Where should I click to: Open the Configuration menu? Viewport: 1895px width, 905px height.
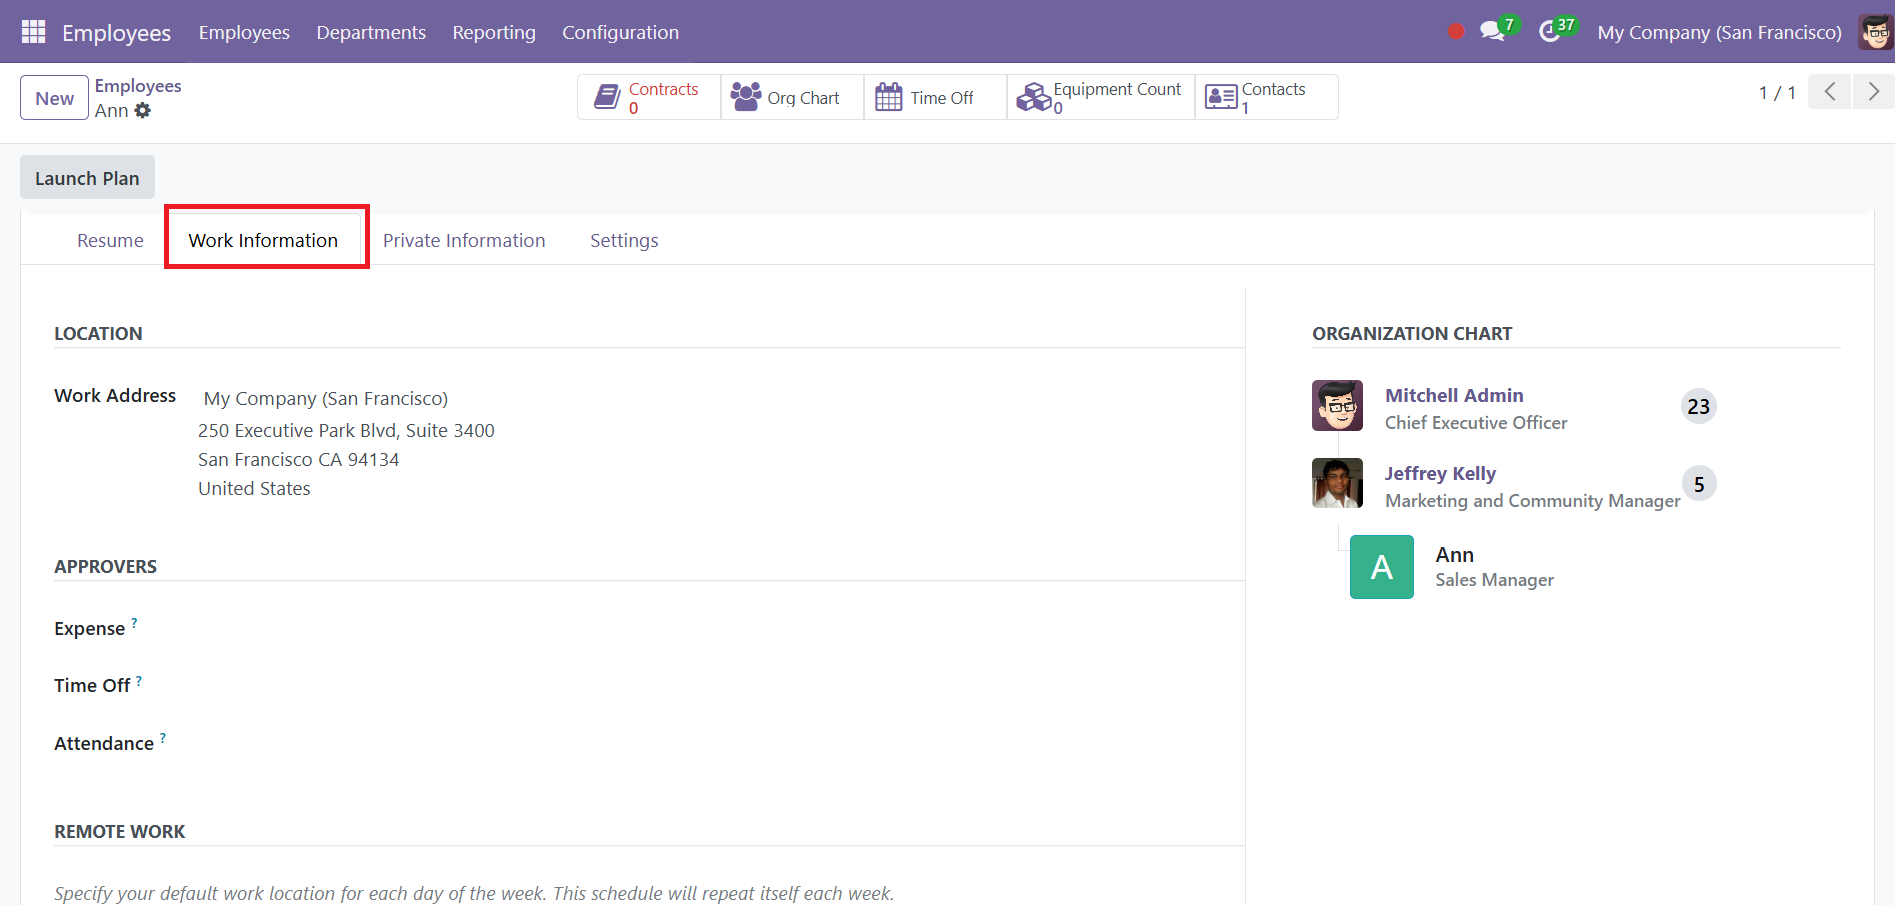pyautogui.click(x=620, y=32)
